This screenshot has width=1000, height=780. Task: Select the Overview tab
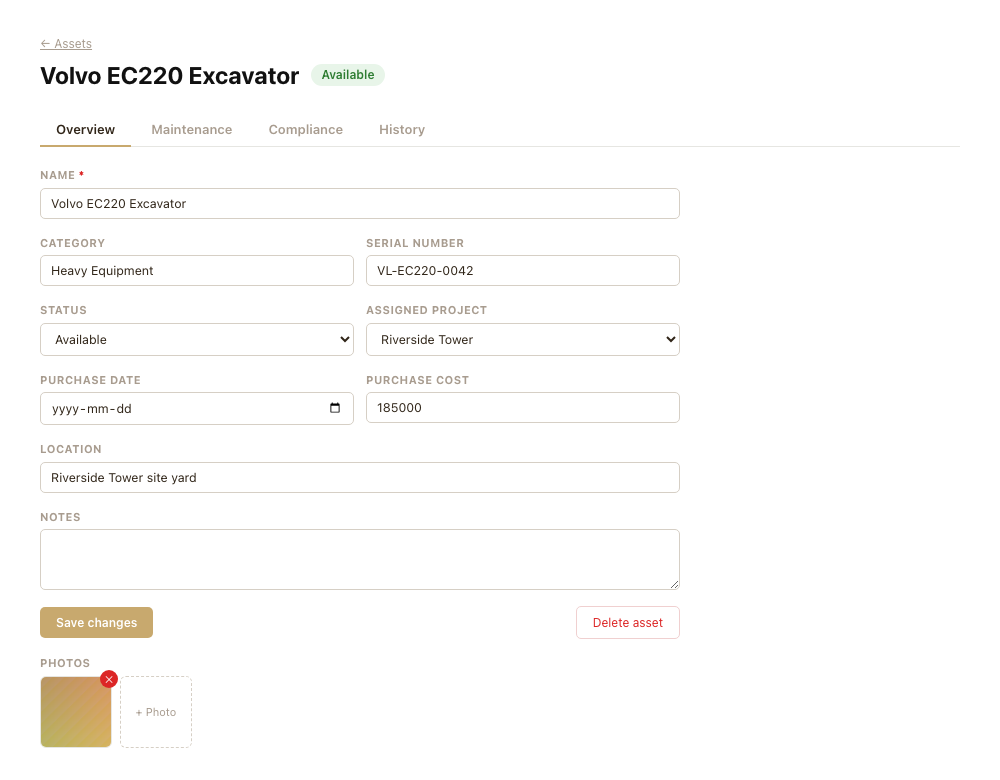pyautogui.click(x=85, y=129)
